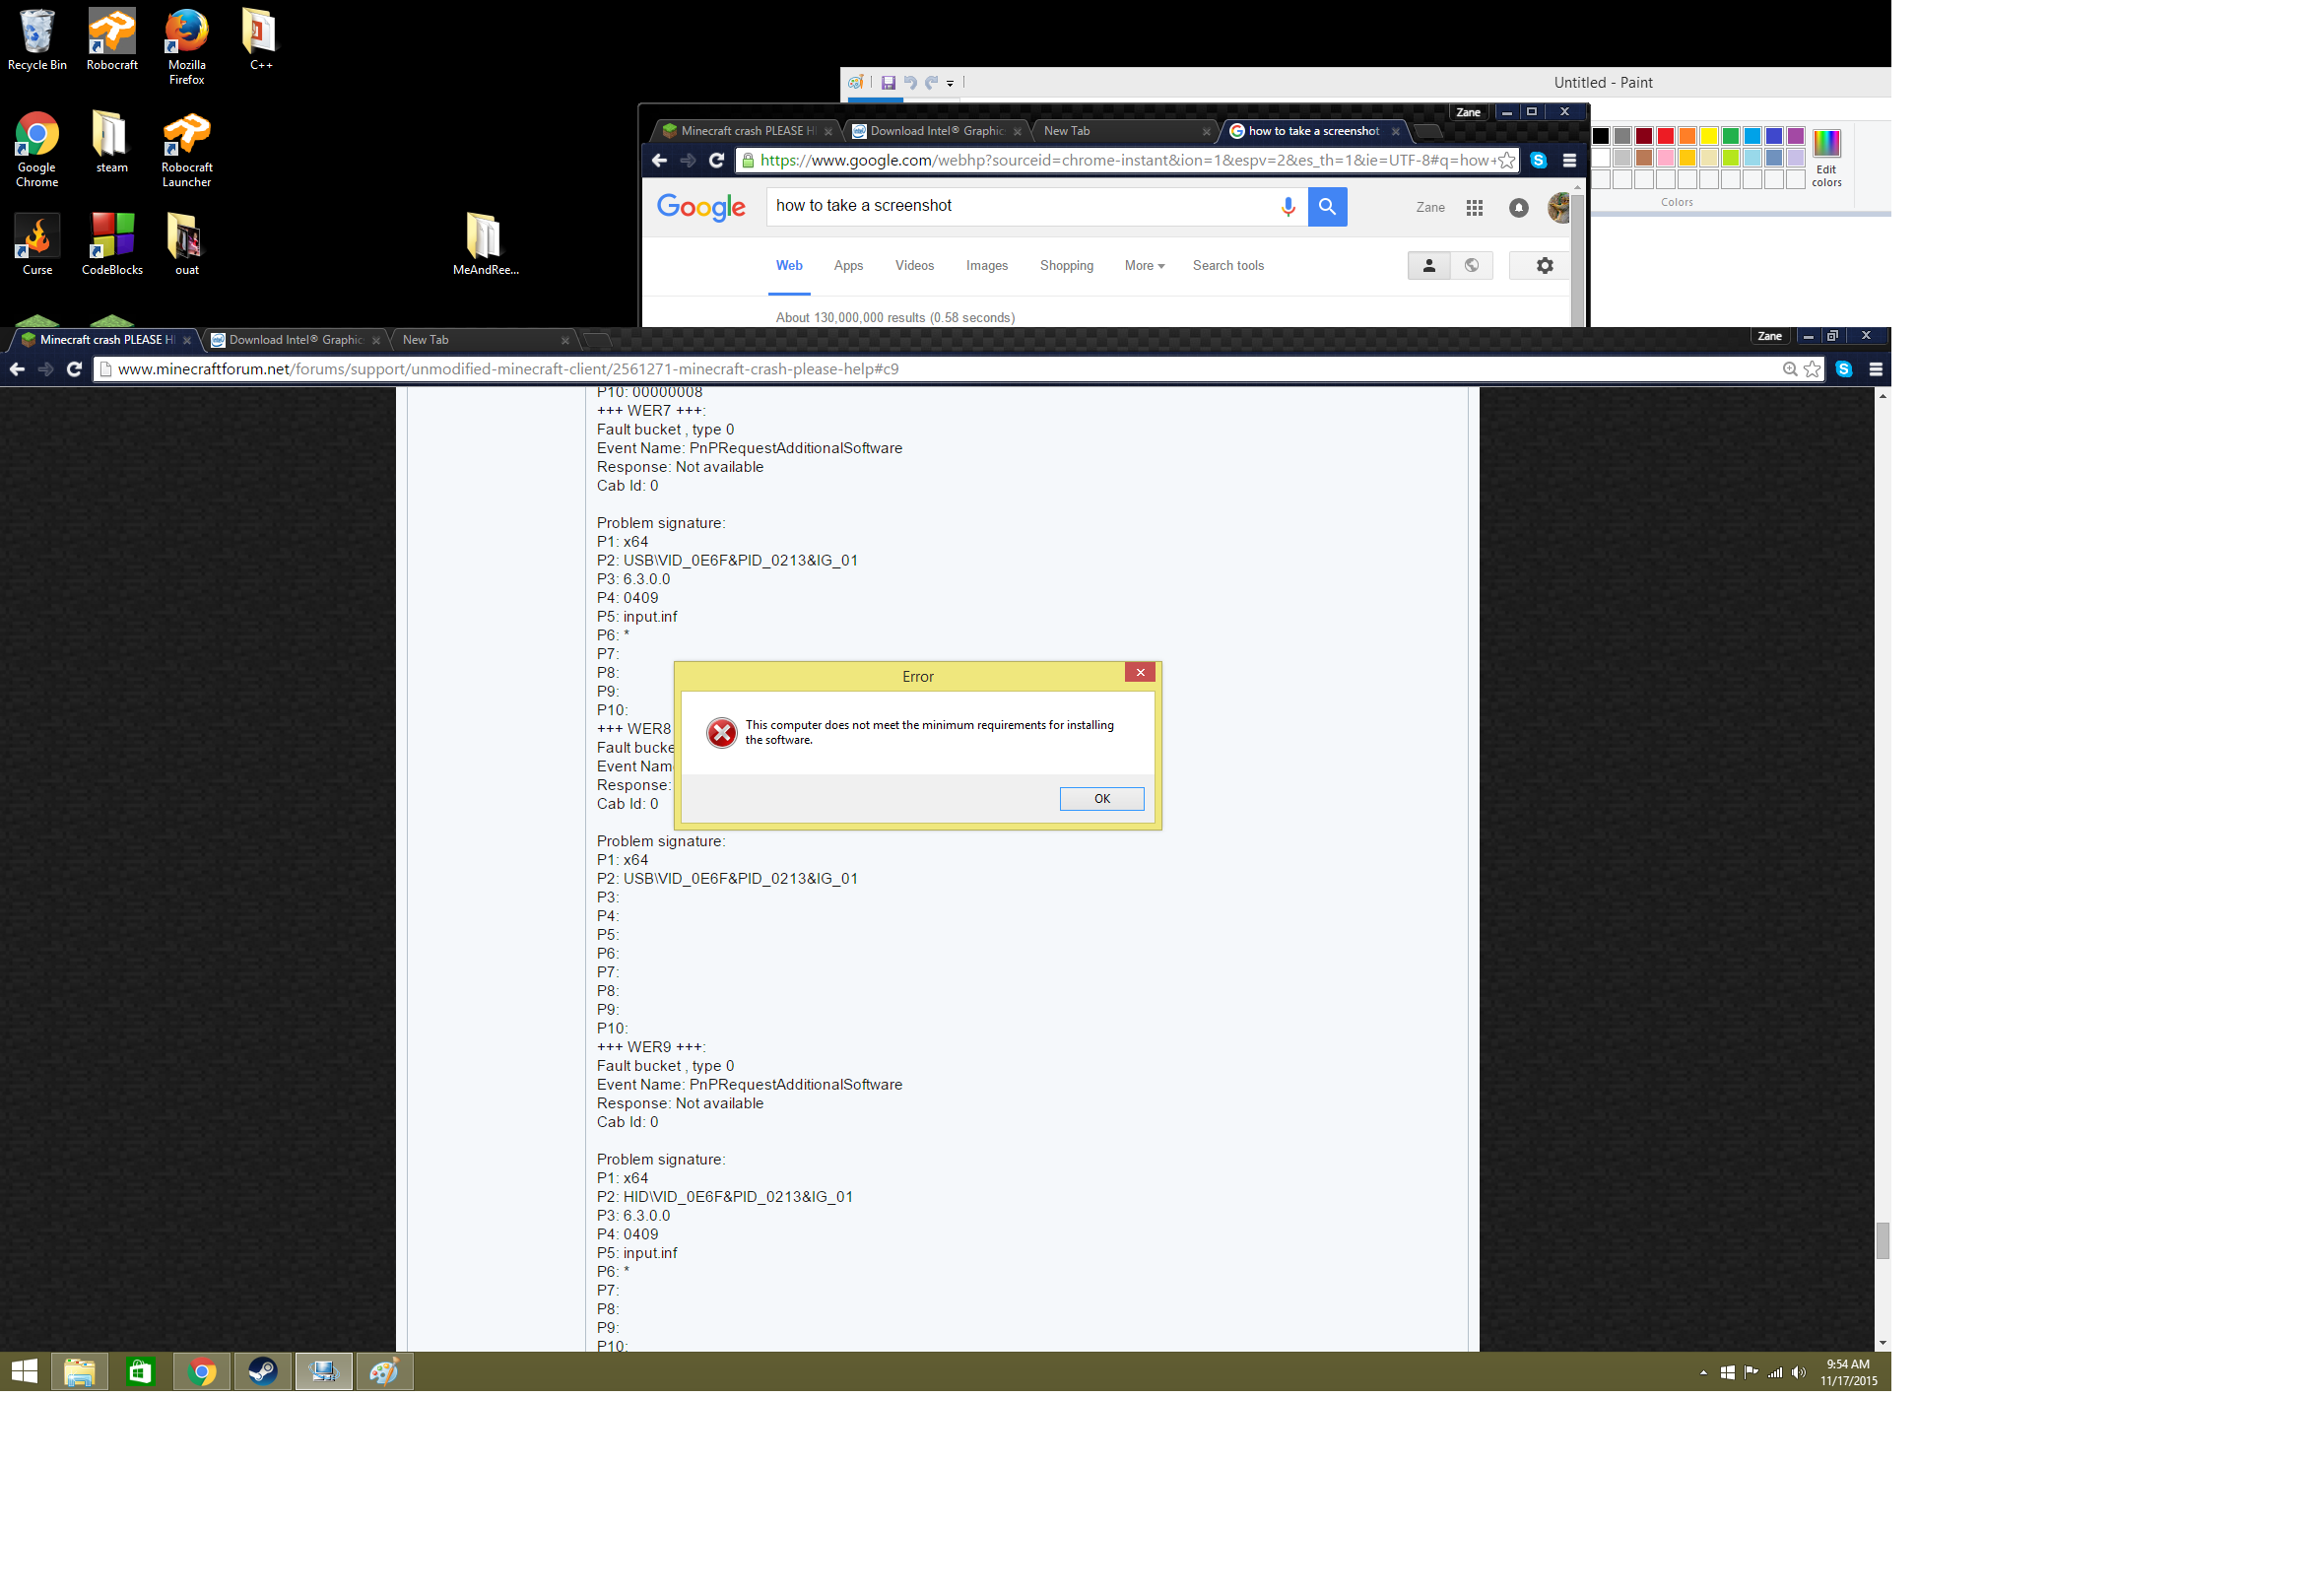Pick the orange color swatch in Paint

1687,136
